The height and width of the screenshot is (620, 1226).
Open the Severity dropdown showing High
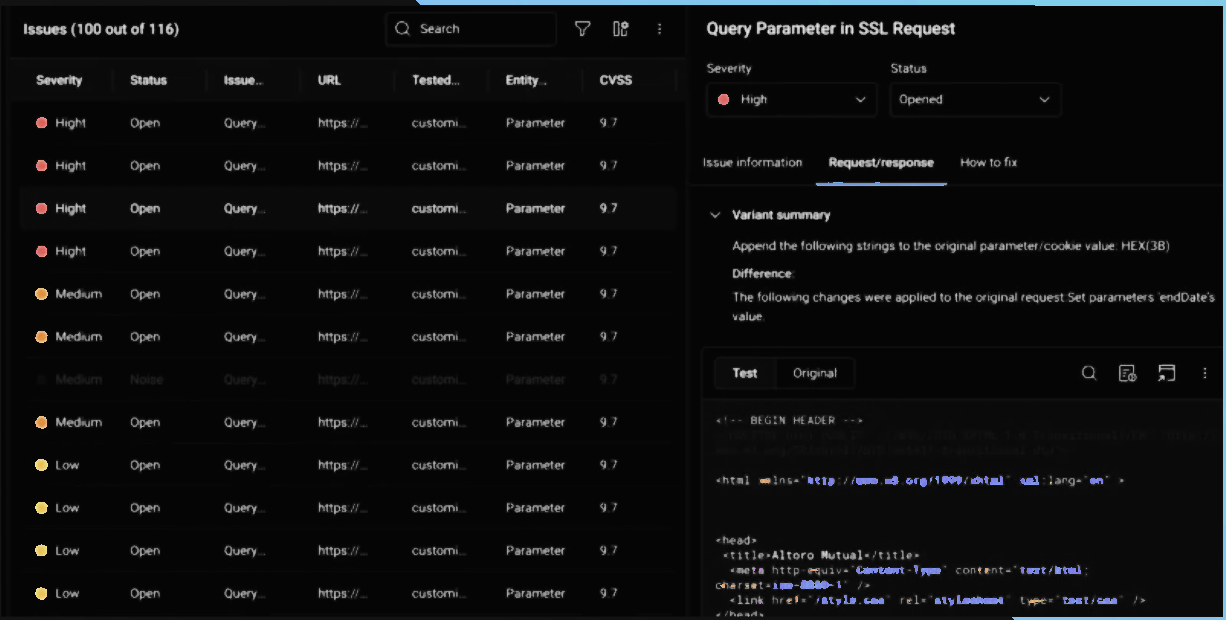(791, 100)
